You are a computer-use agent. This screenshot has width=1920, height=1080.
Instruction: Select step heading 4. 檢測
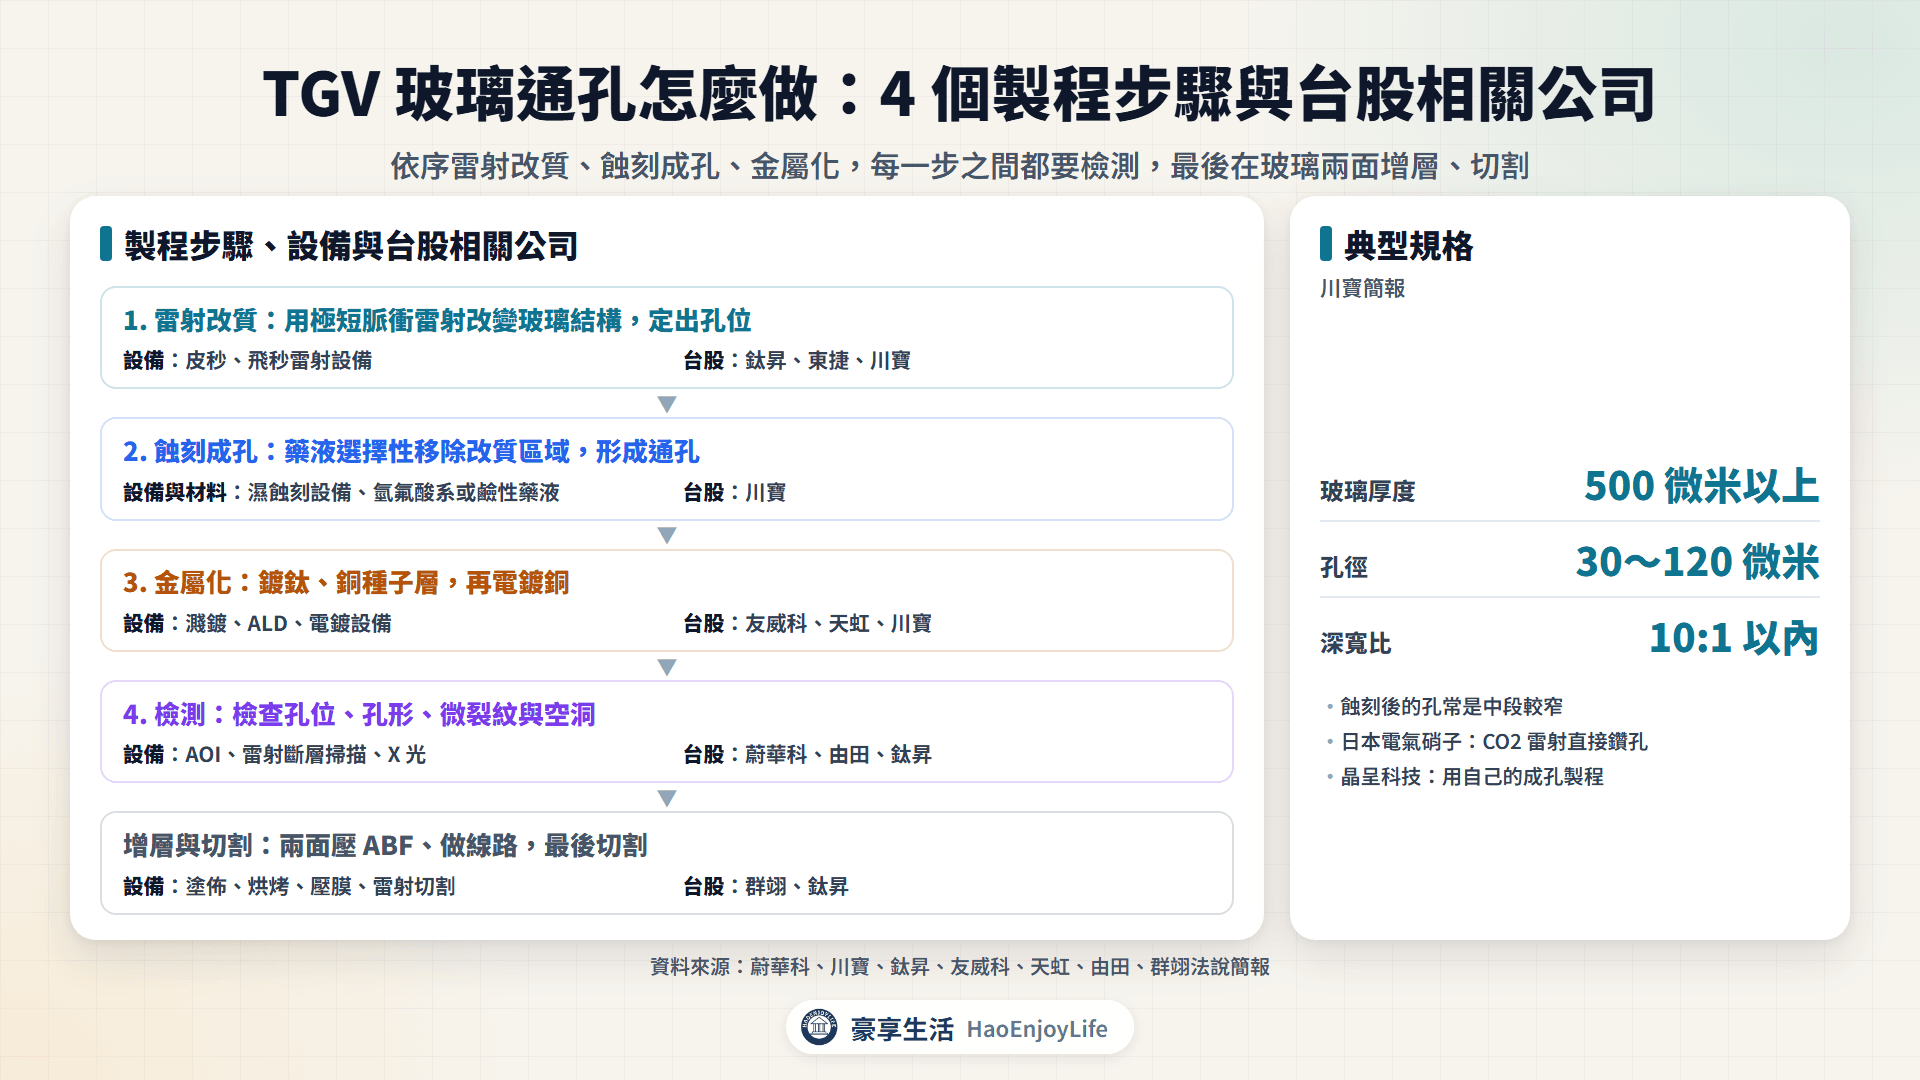point(359,715)
